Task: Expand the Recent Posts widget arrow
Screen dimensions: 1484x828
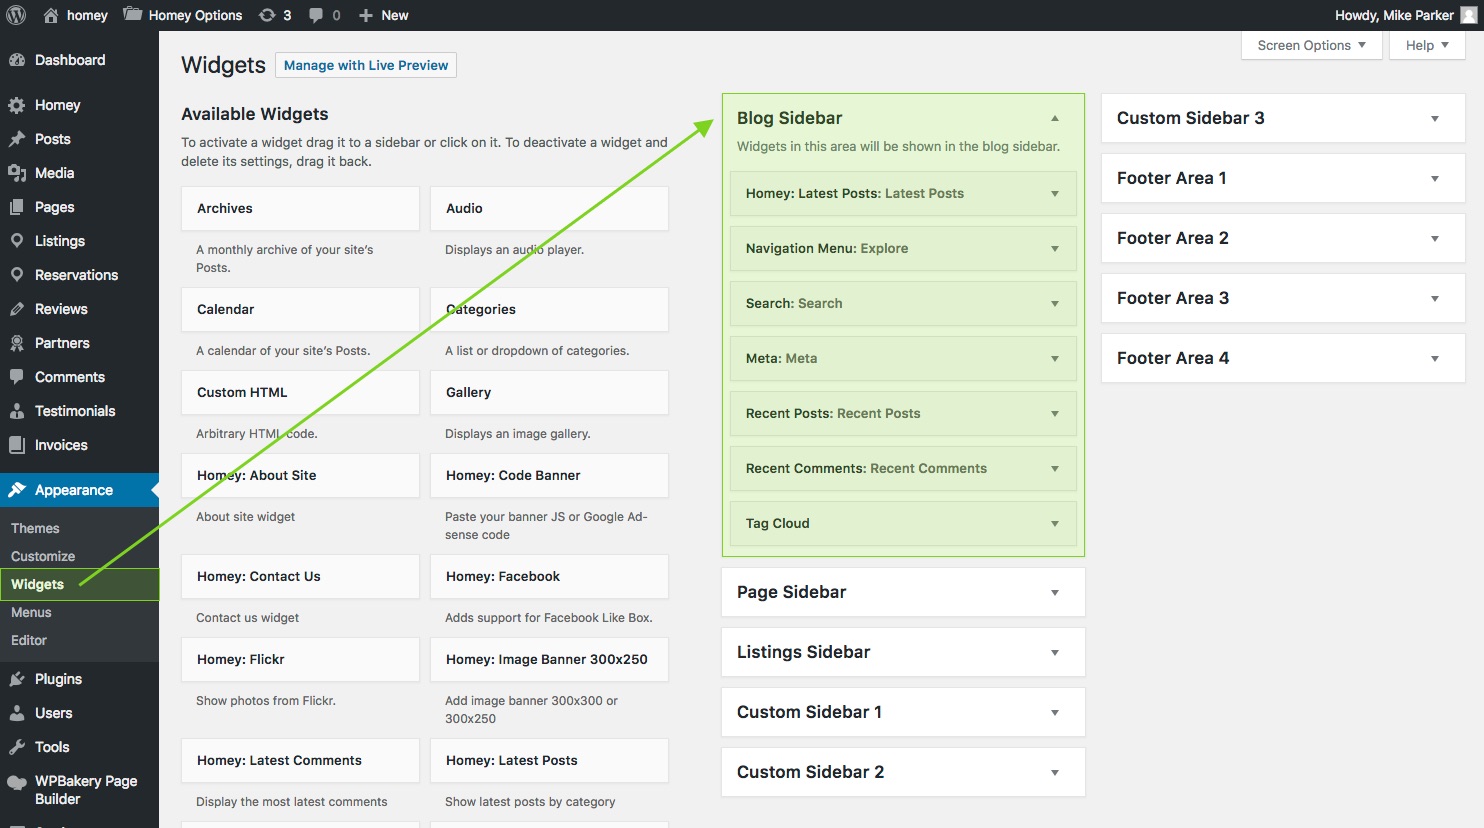Action: coord(1054,414)
